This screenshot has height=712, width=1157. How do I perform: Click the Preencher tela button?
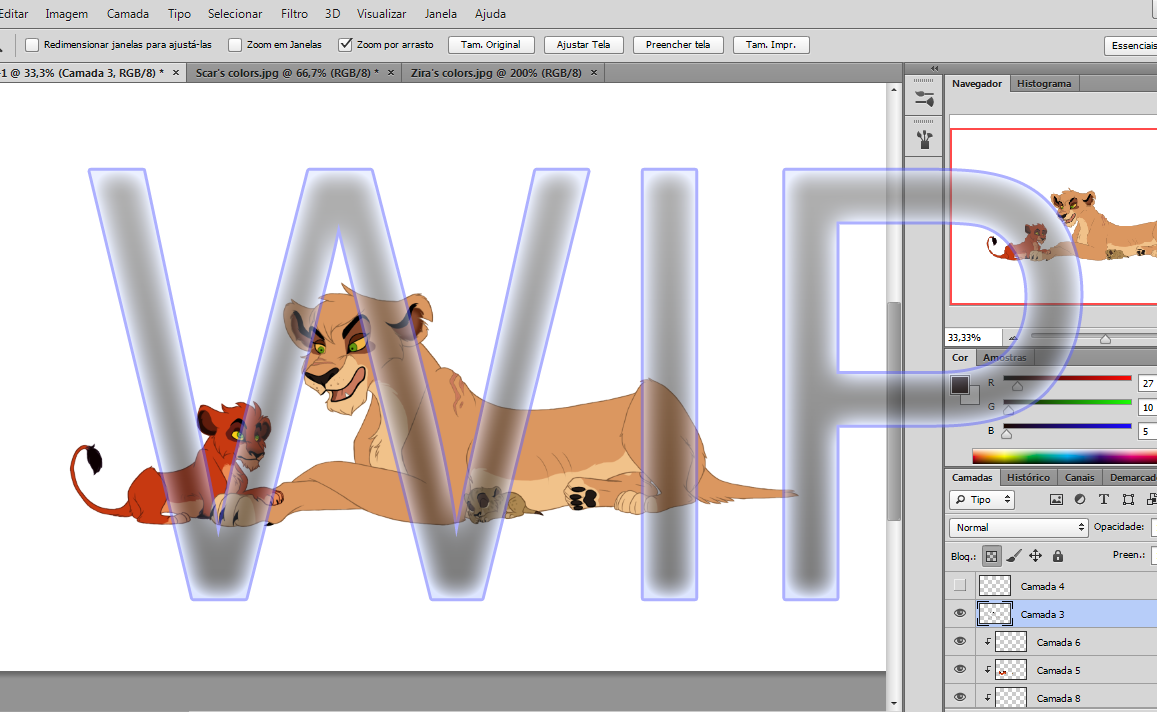point(678,45)
